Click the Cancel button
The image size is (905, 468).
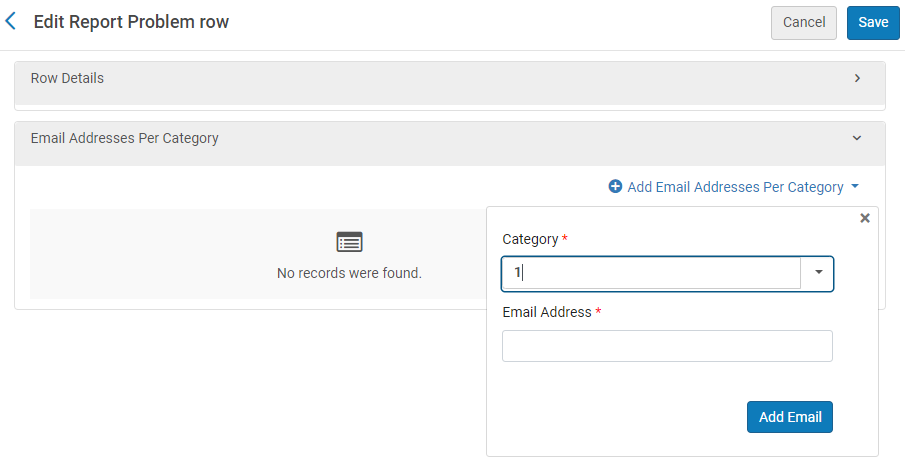tap(803, 23)
